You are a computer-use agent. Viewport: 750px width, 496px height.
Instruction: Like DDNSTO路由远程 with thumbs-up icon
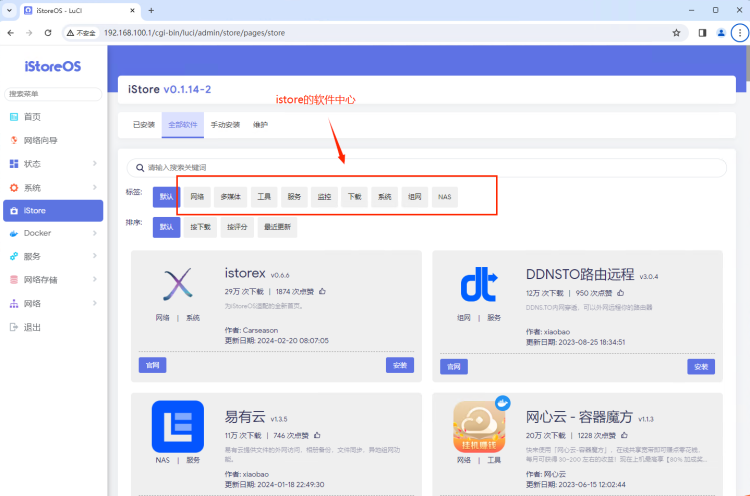(621, 293)
